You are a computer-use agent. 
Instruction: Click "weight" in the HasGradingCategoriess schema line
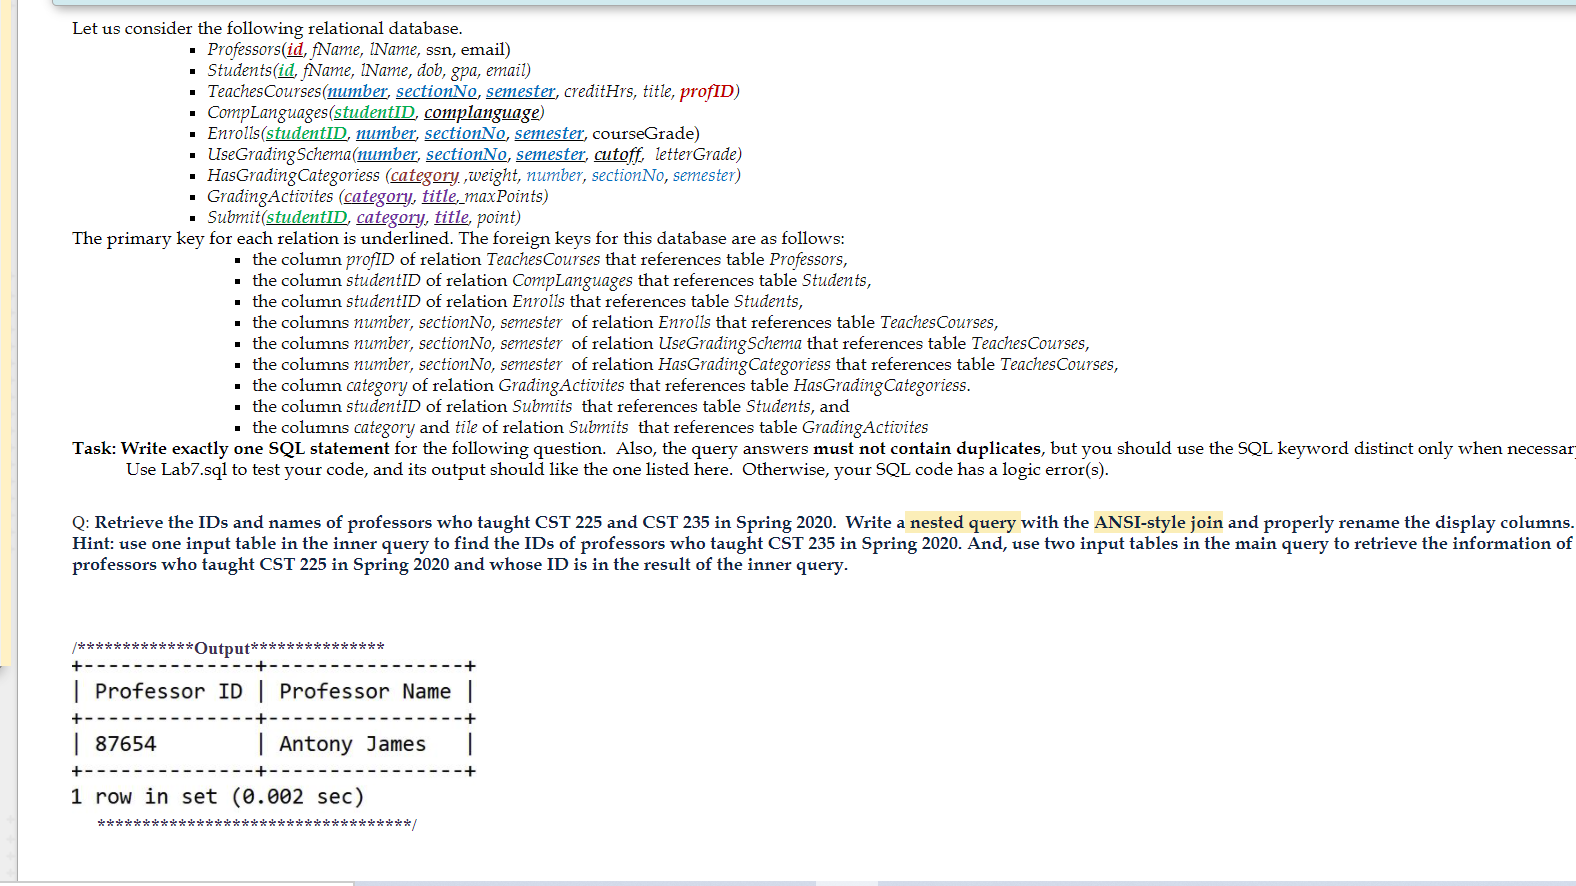click(493, 175)
